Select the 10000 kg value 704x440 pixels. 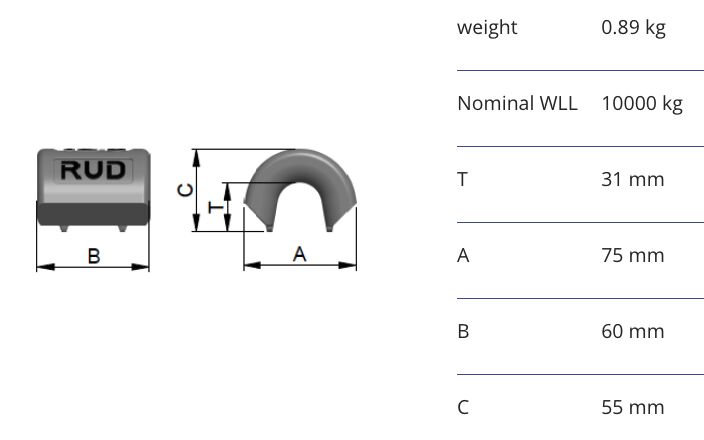click(642, 103)
